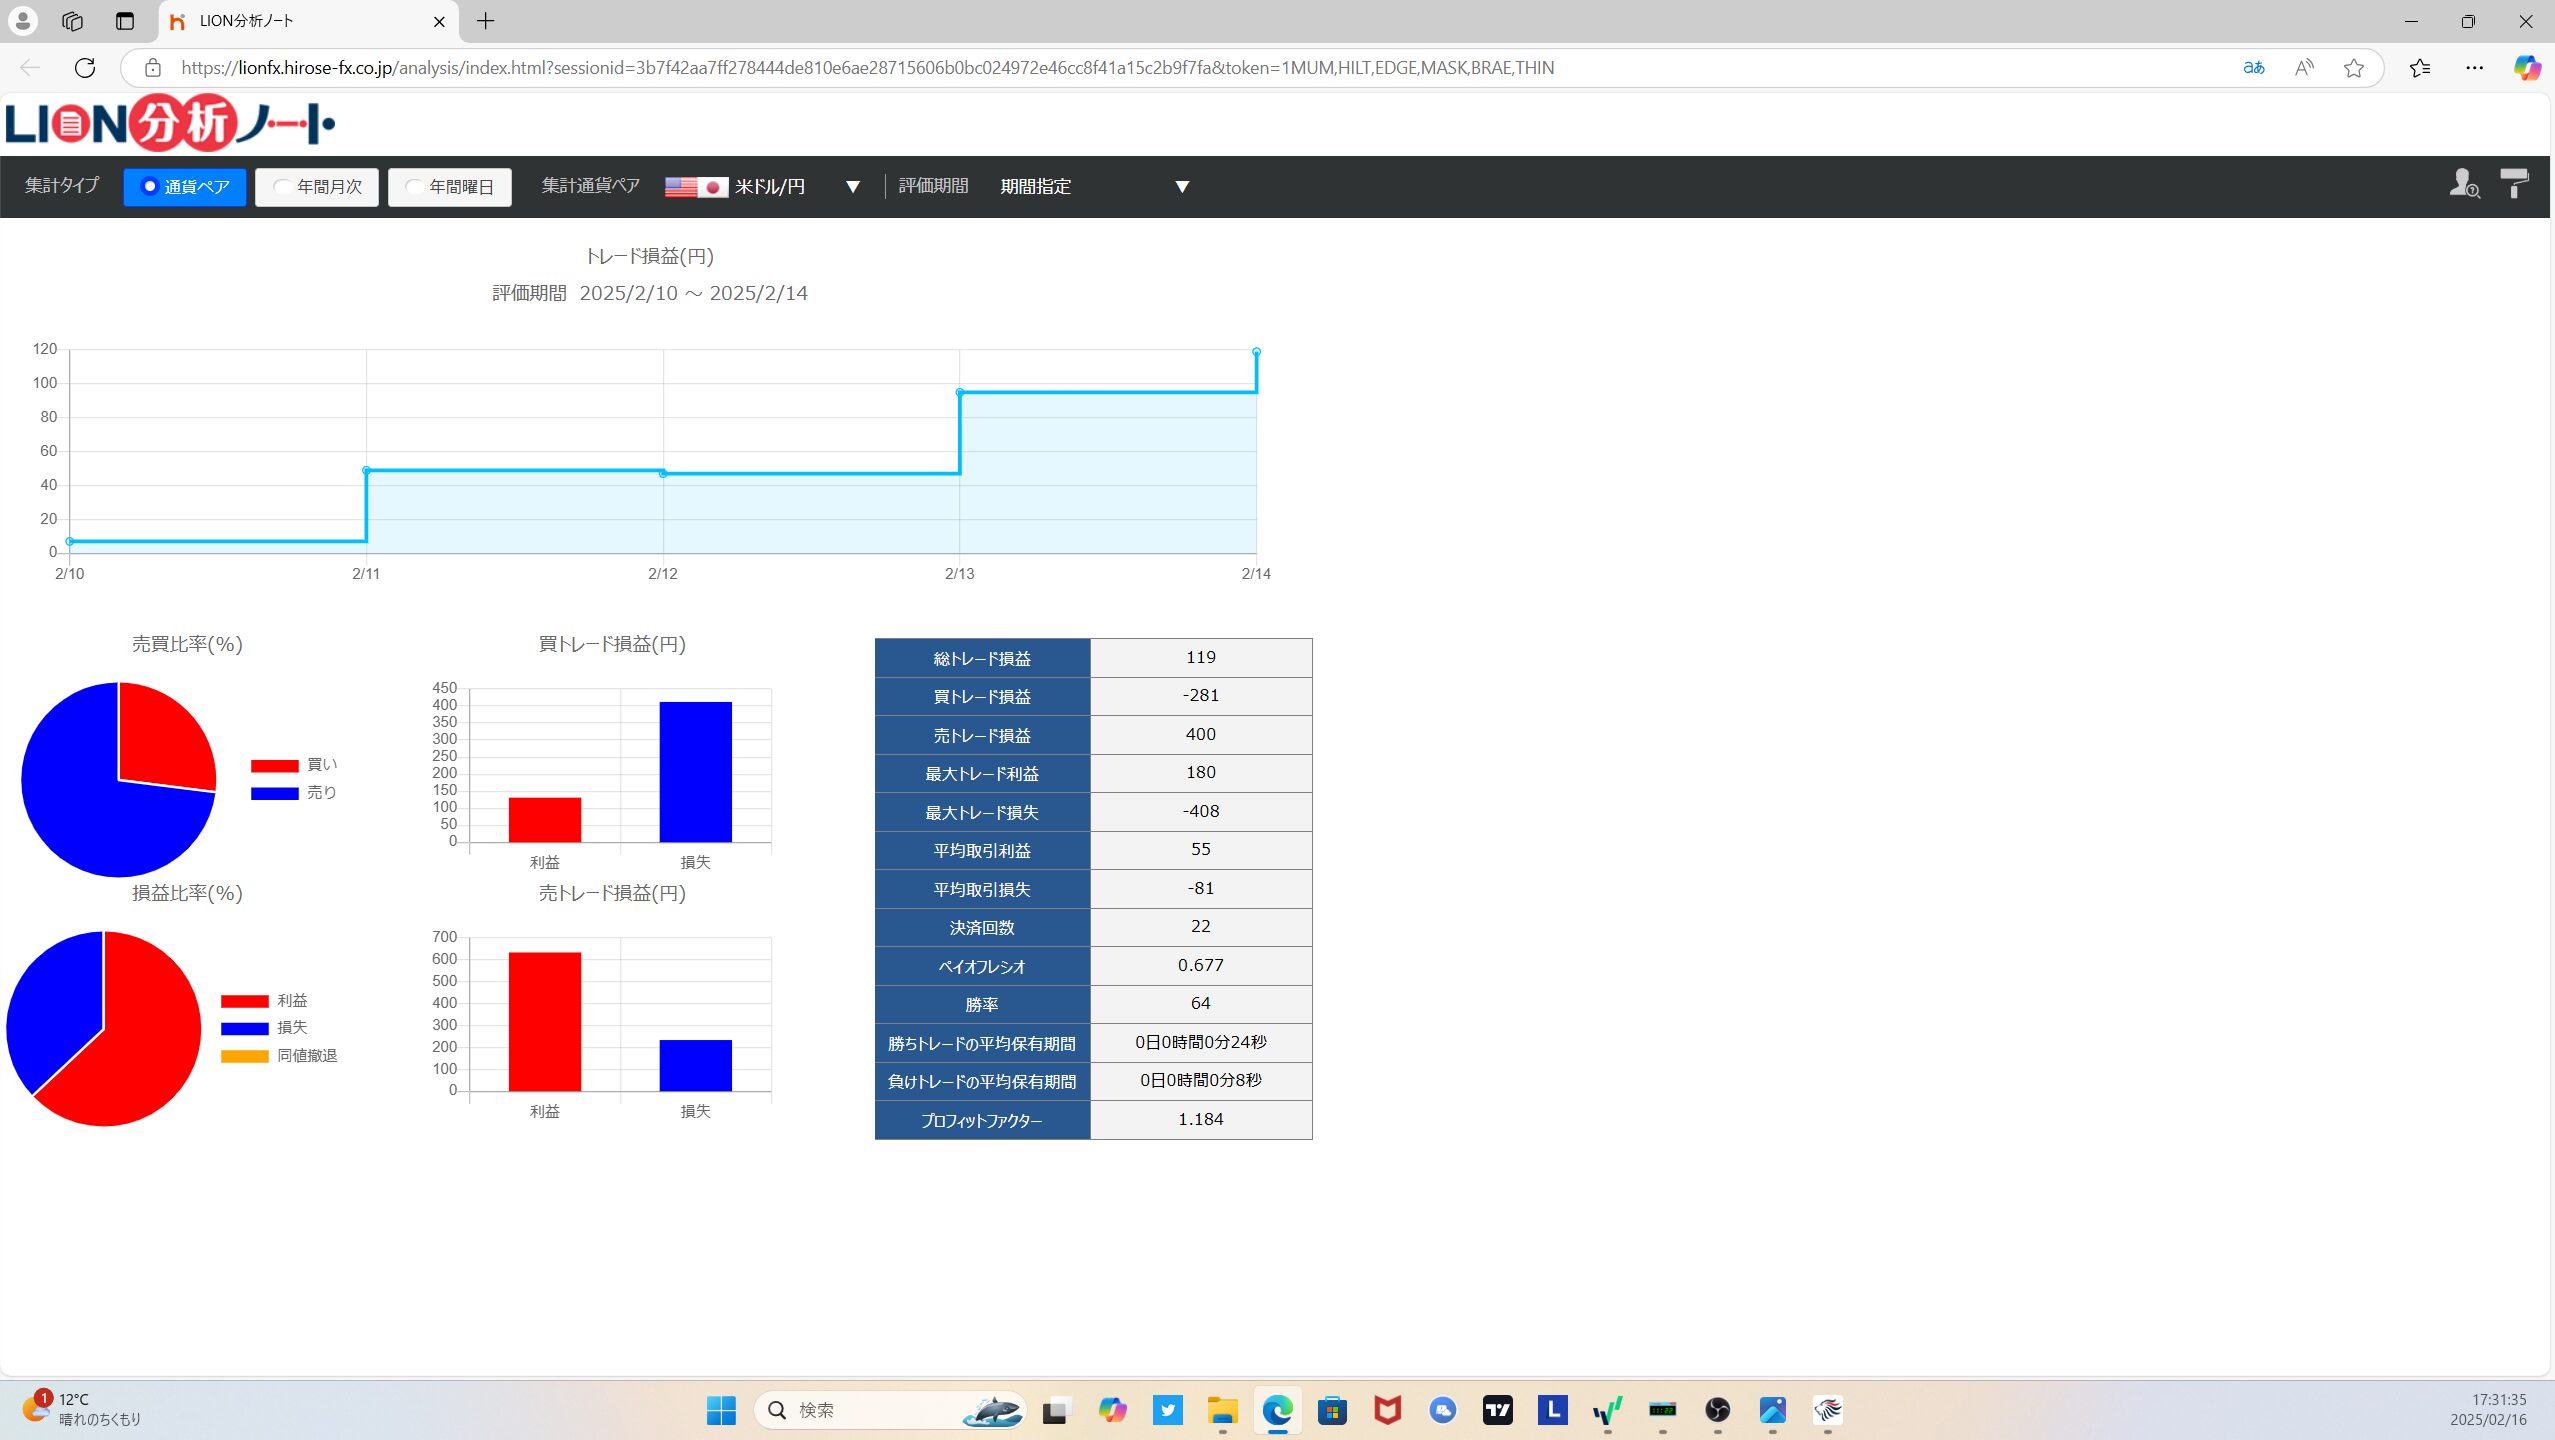Click the user search icon in dark toolbar

[2464, 184]
